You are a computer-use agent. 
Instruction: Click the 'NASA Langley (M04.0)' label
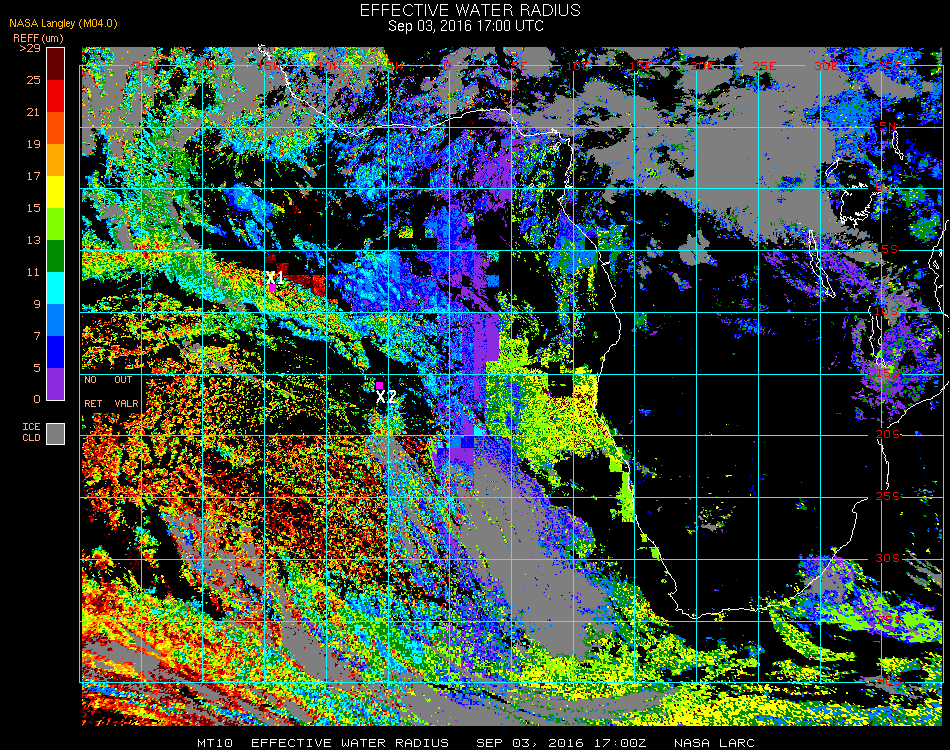click(63, 23)
